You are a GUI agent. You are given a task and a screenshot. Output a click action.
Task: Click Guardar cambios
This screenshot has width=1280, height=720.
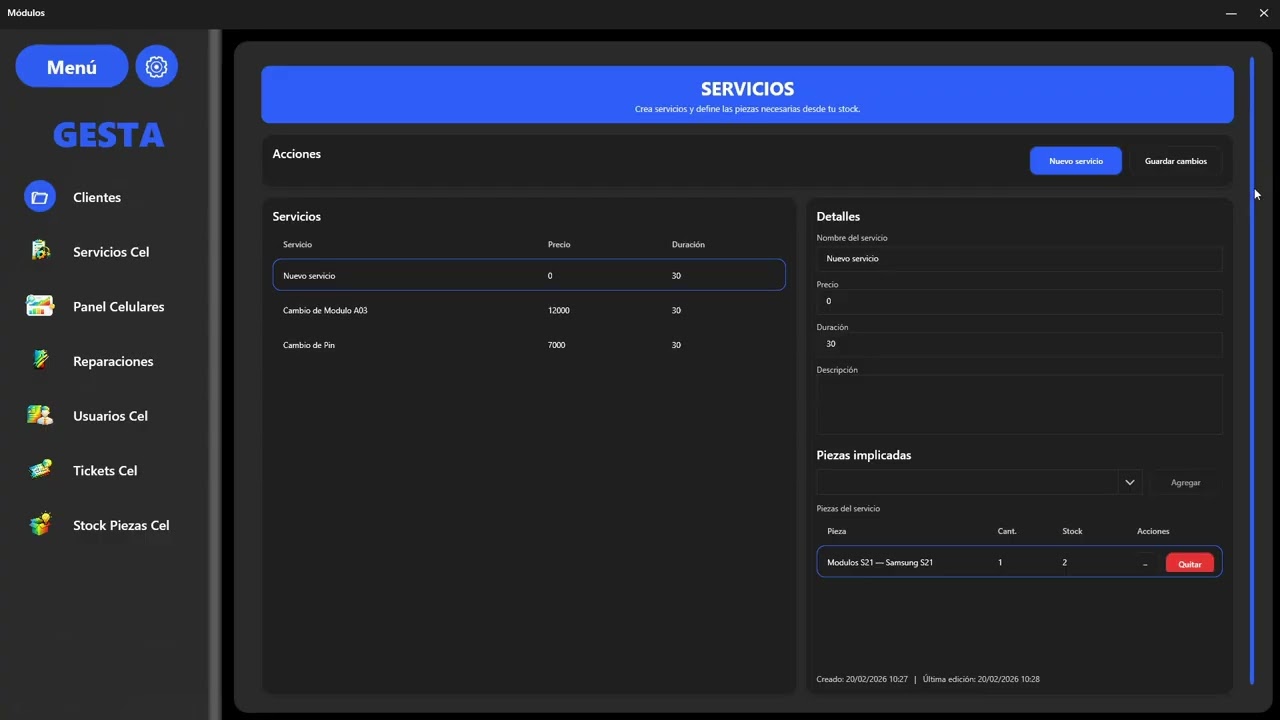(x=1176, y=161)
